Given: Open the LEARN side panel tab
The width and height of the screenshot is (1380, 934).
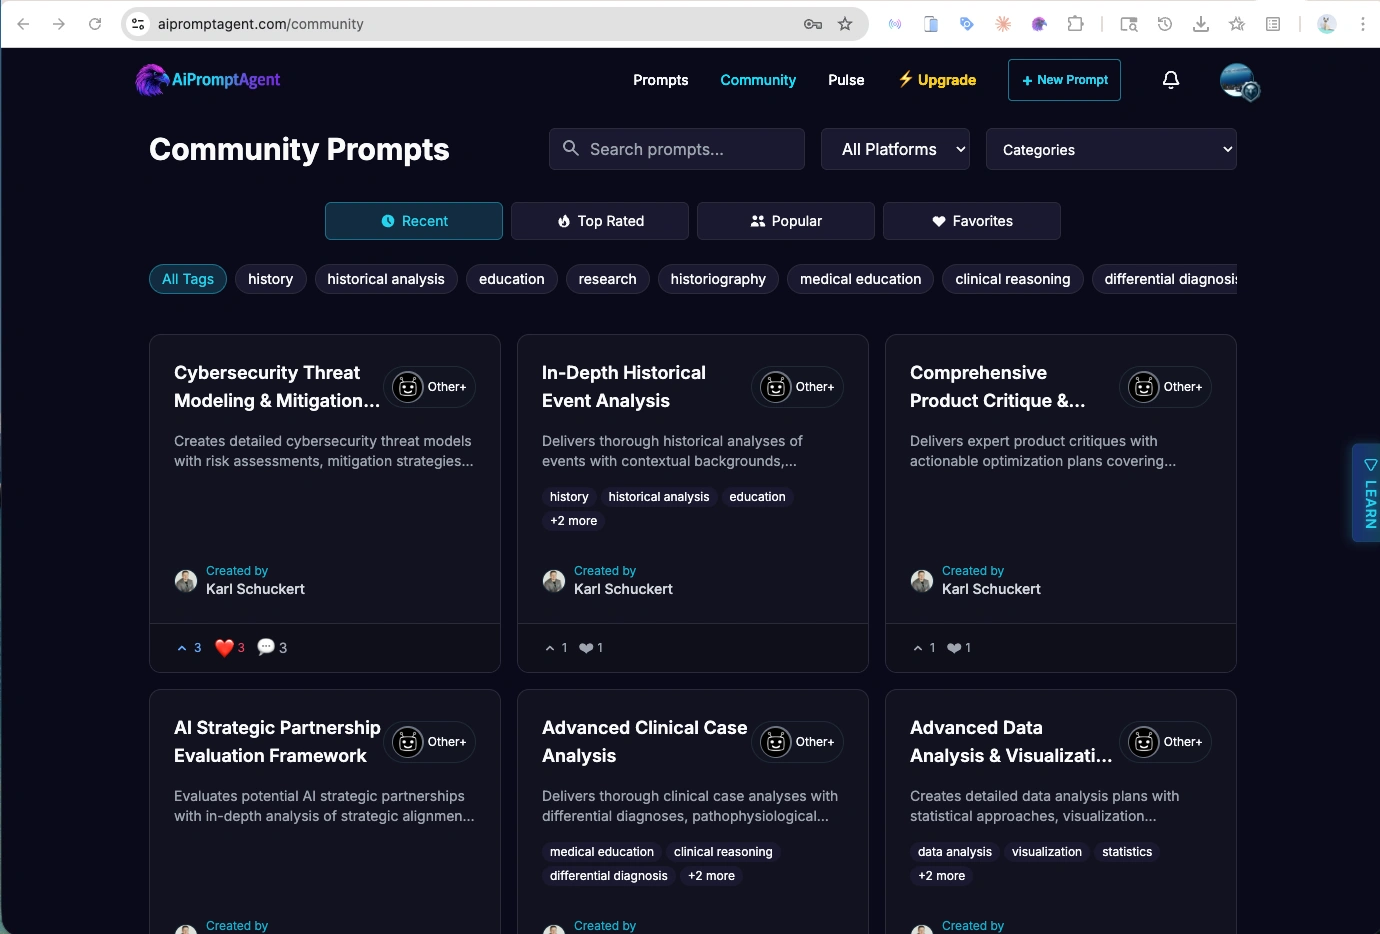Looking at the screenshot, I should [1367, 493].
